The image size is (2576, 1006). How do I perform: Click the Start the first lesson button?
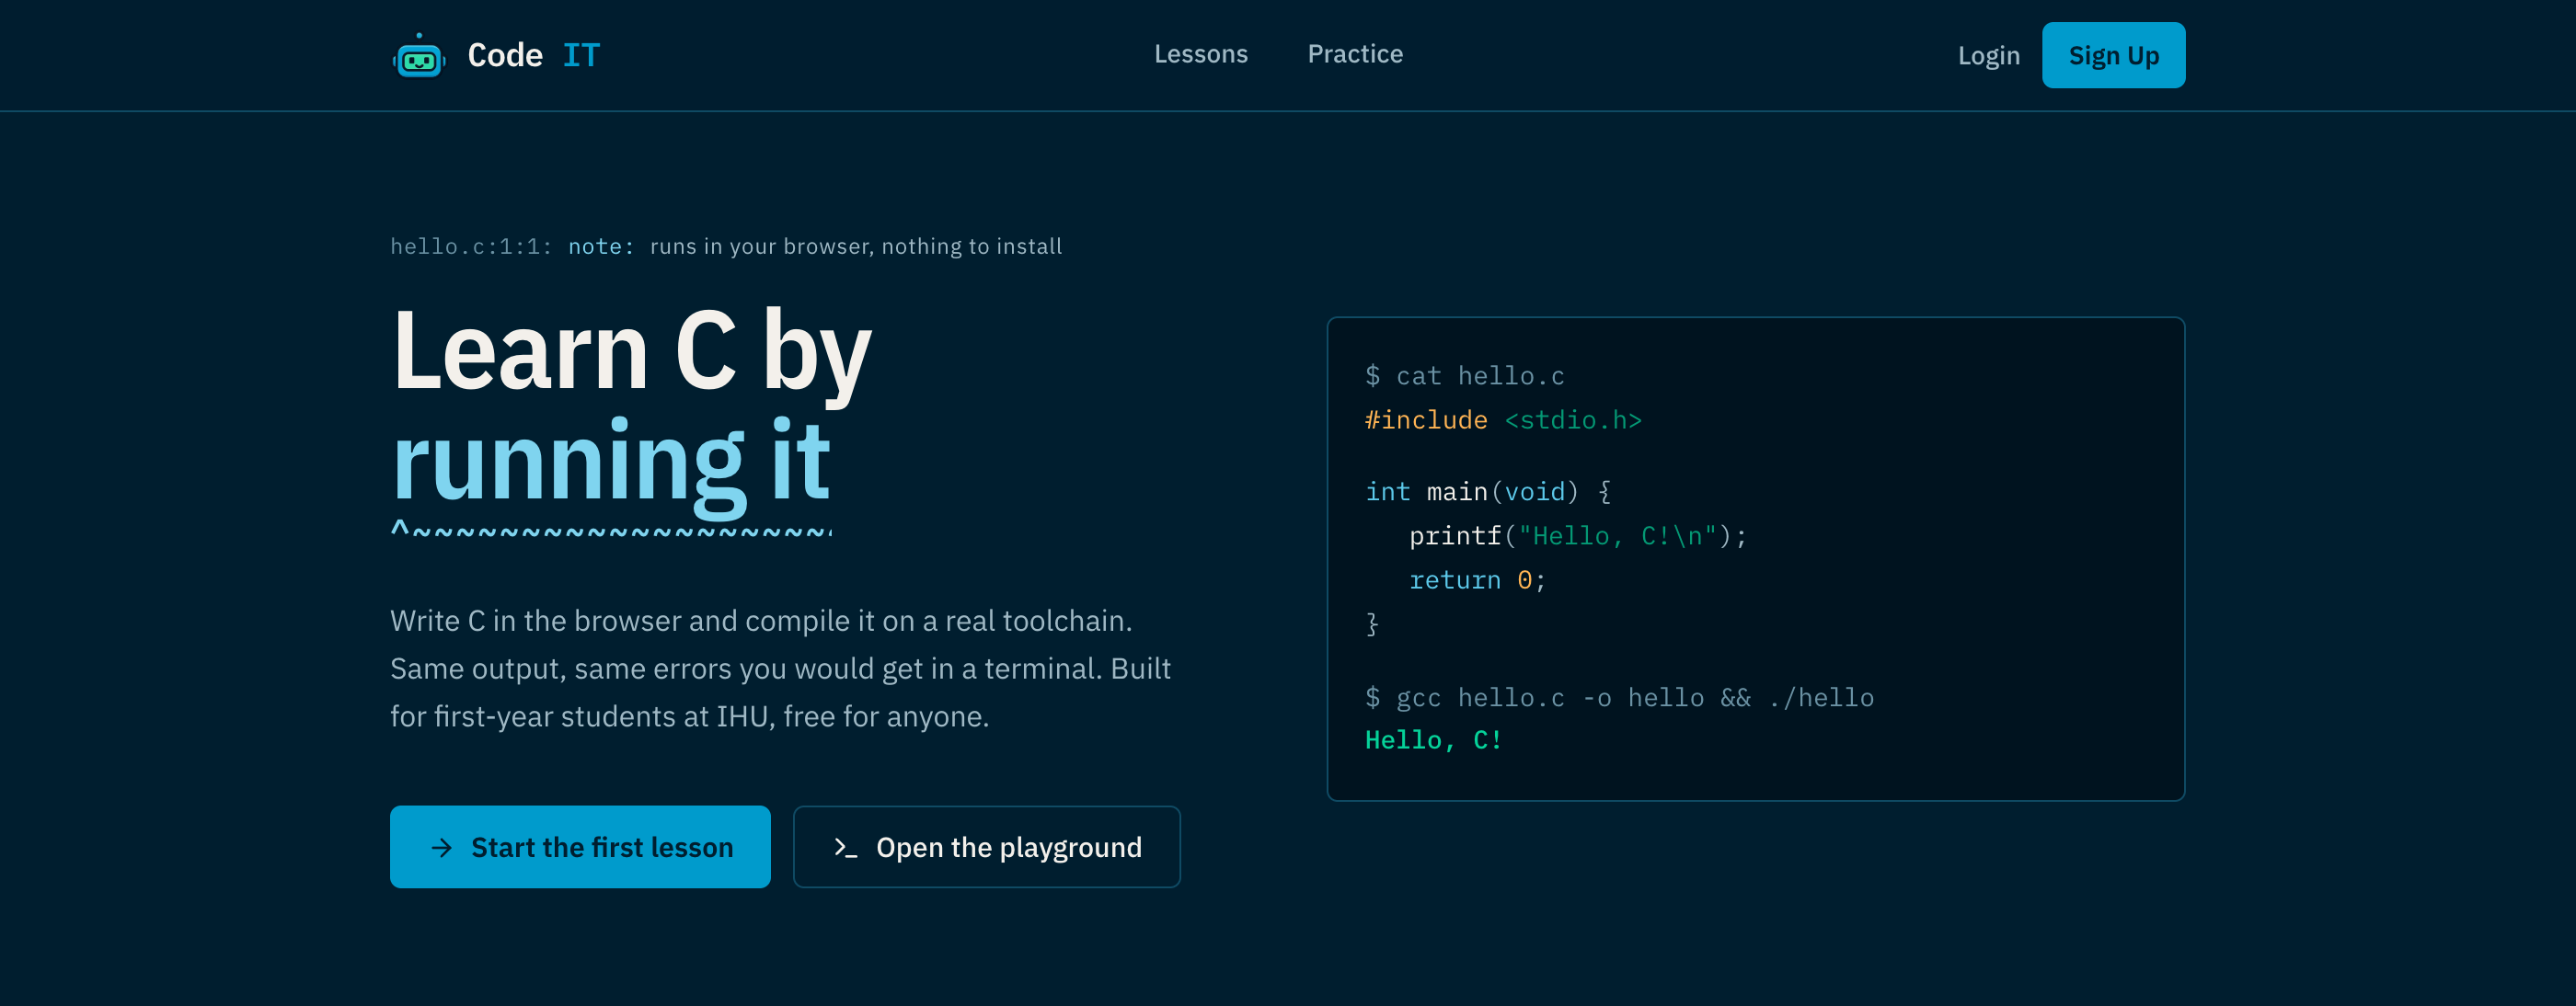tap(580, 846)
